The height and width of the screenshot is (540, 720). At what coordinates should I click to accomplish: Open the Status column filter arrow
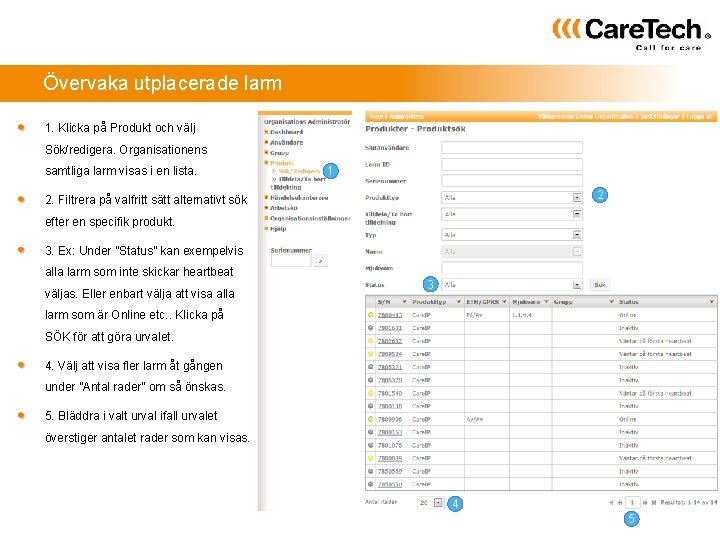click(711, 302)
